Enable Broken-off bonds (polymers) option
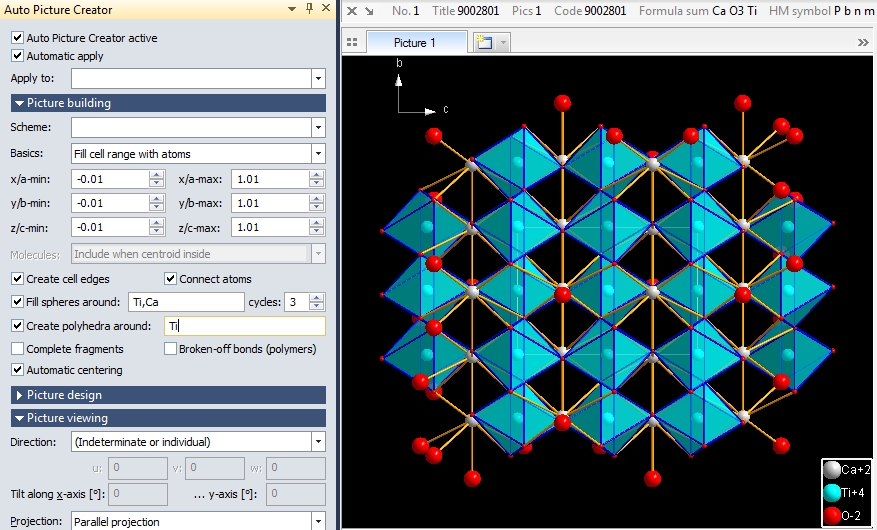The height and width of the screenshot is (530, 877). pos(171,349)
